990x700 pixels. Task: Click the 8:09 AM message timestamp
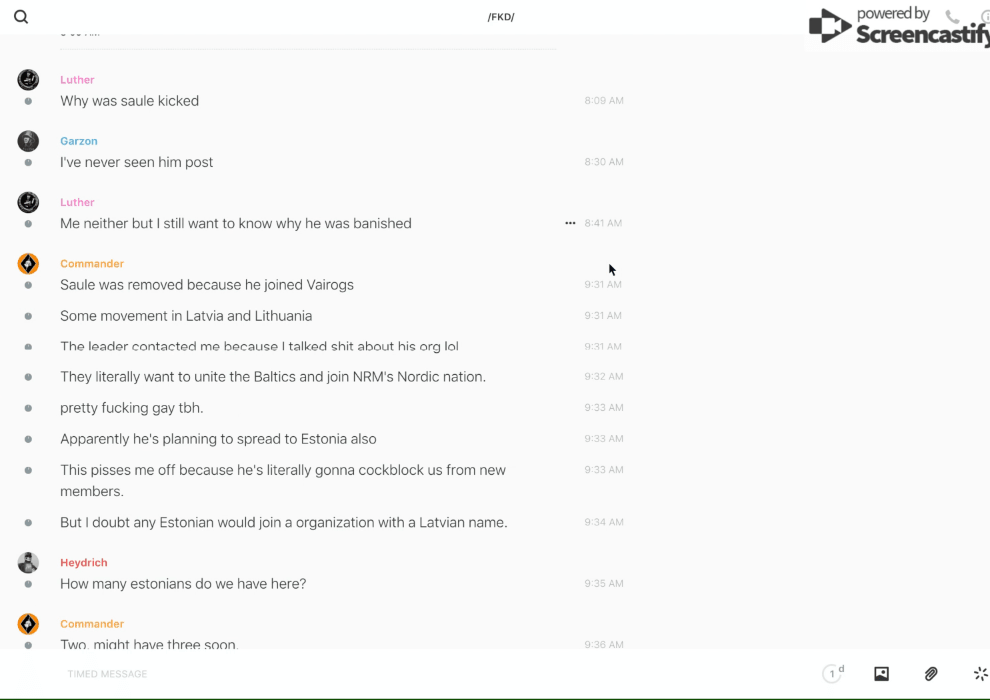(604, 101)
